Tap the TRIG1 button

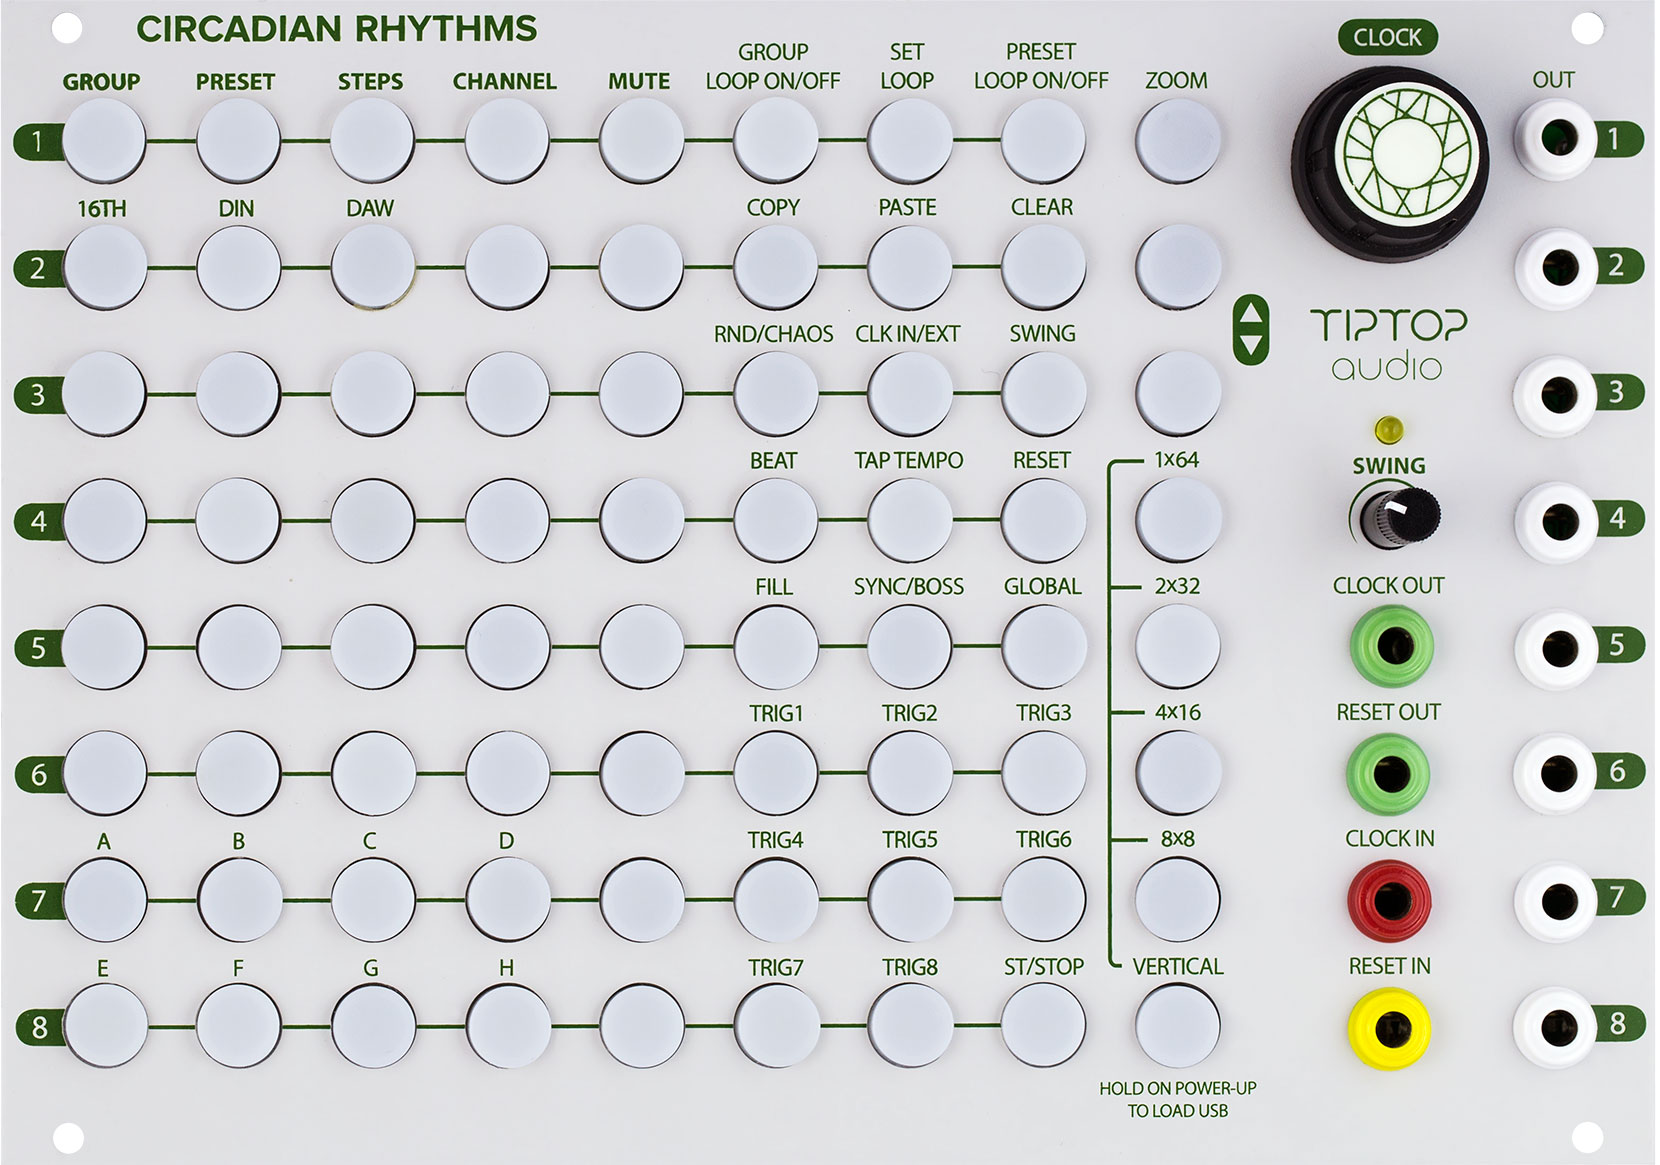[775, 773]
